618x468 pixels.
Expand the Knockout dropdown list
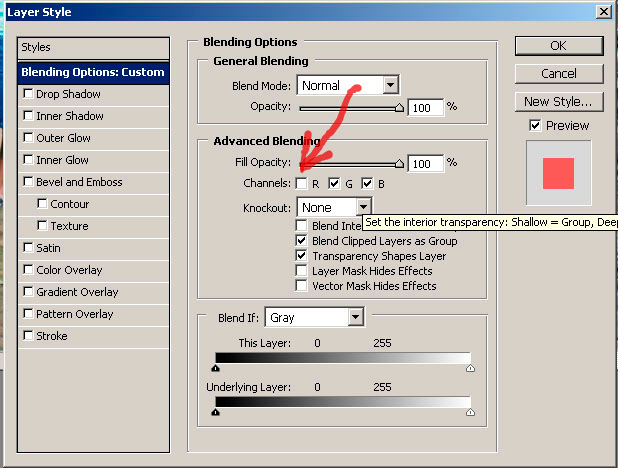click(362, 207)
